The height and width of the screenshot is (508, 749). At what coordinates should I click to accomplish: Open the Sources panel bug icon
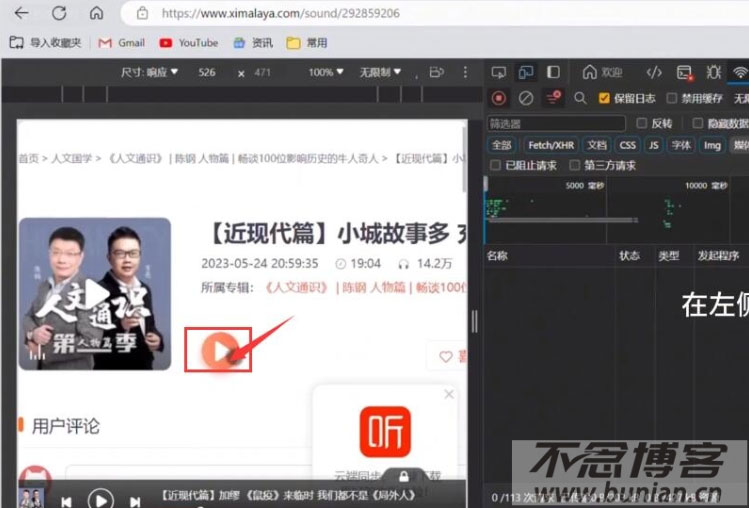tap(713, 72)
